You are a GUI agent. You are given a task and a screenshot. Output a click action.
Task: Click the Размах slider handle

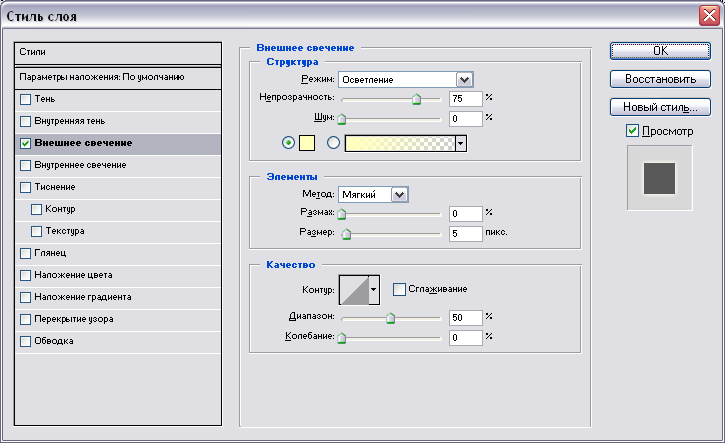pyautogui.click(x=342, y=214)
